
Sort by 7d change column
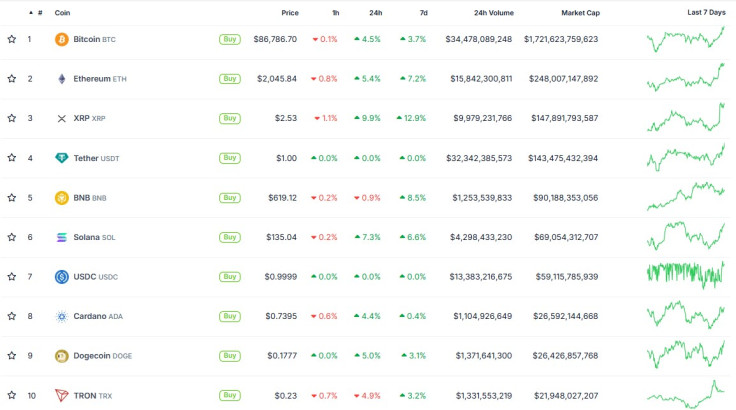click(x=423, y=13)
